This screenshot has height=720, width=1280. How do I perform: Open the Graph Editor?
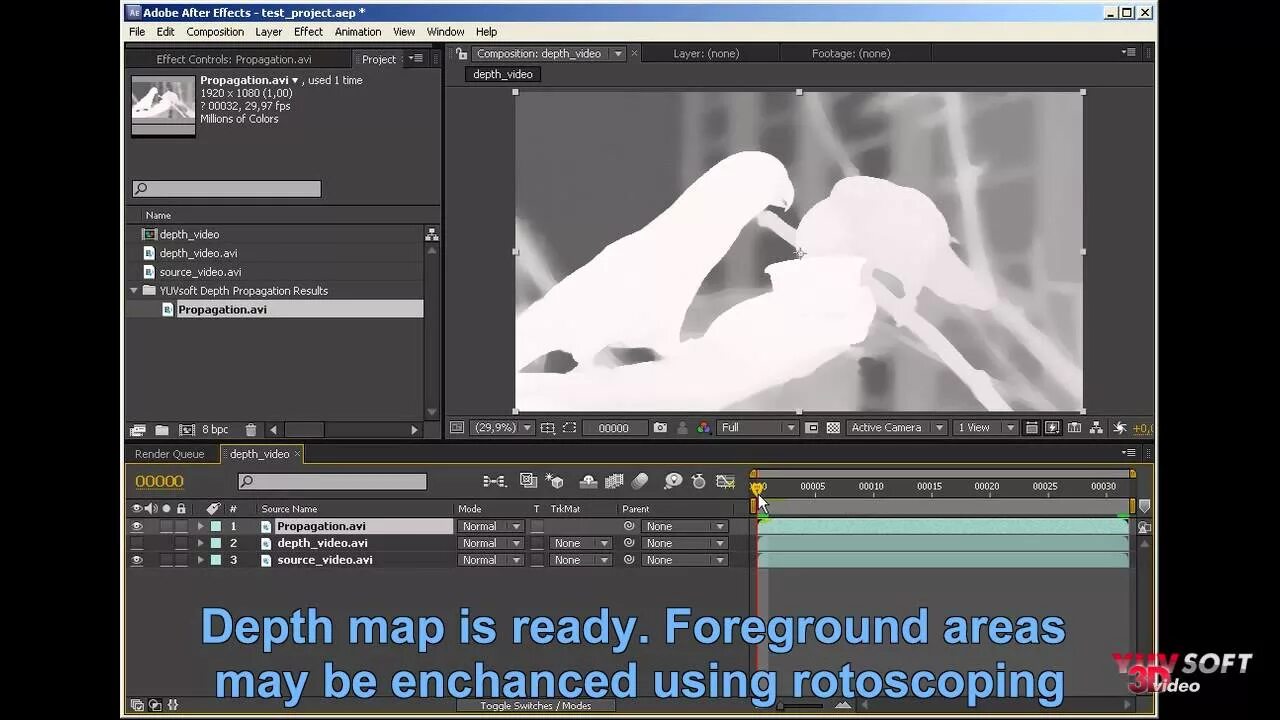click(x=726, y=481)
